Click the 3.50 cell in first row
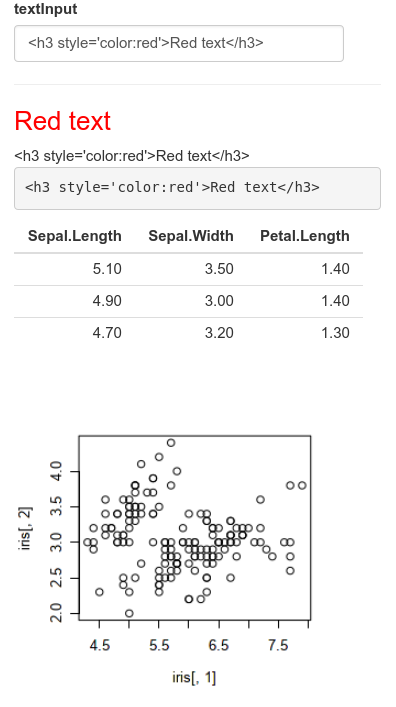 click(219, 269)
